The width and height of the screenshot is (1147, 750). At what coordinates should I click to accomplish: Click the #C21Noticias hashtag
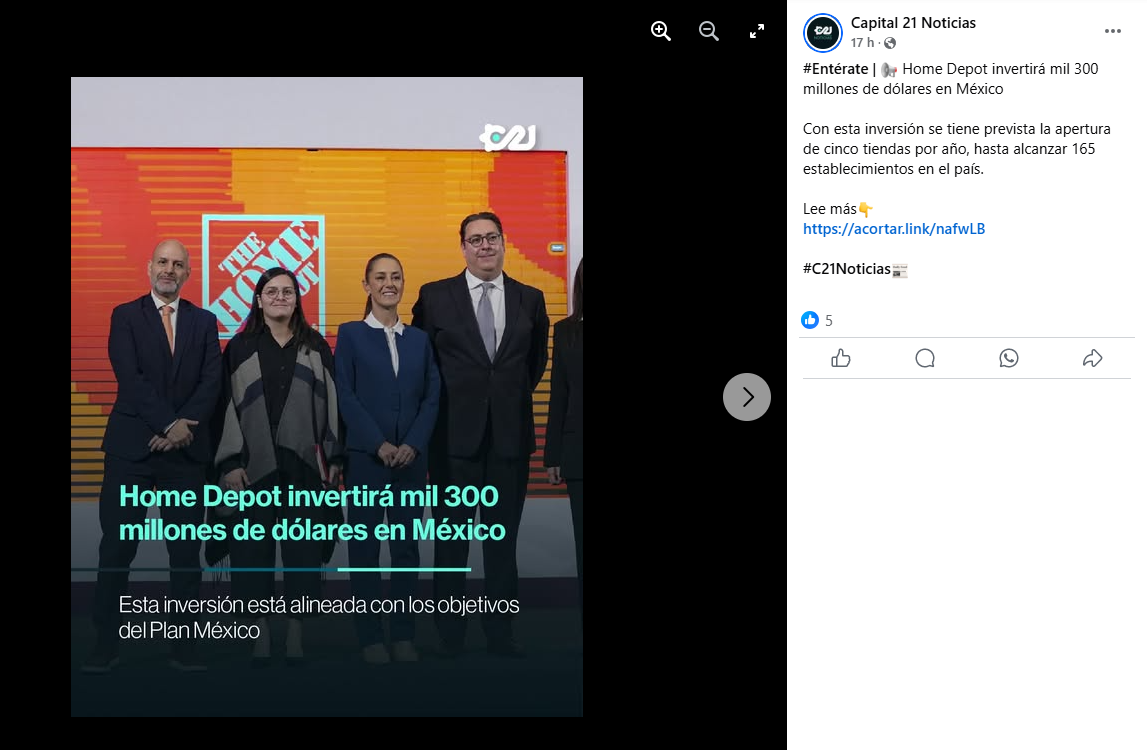(x=846, y=269)
